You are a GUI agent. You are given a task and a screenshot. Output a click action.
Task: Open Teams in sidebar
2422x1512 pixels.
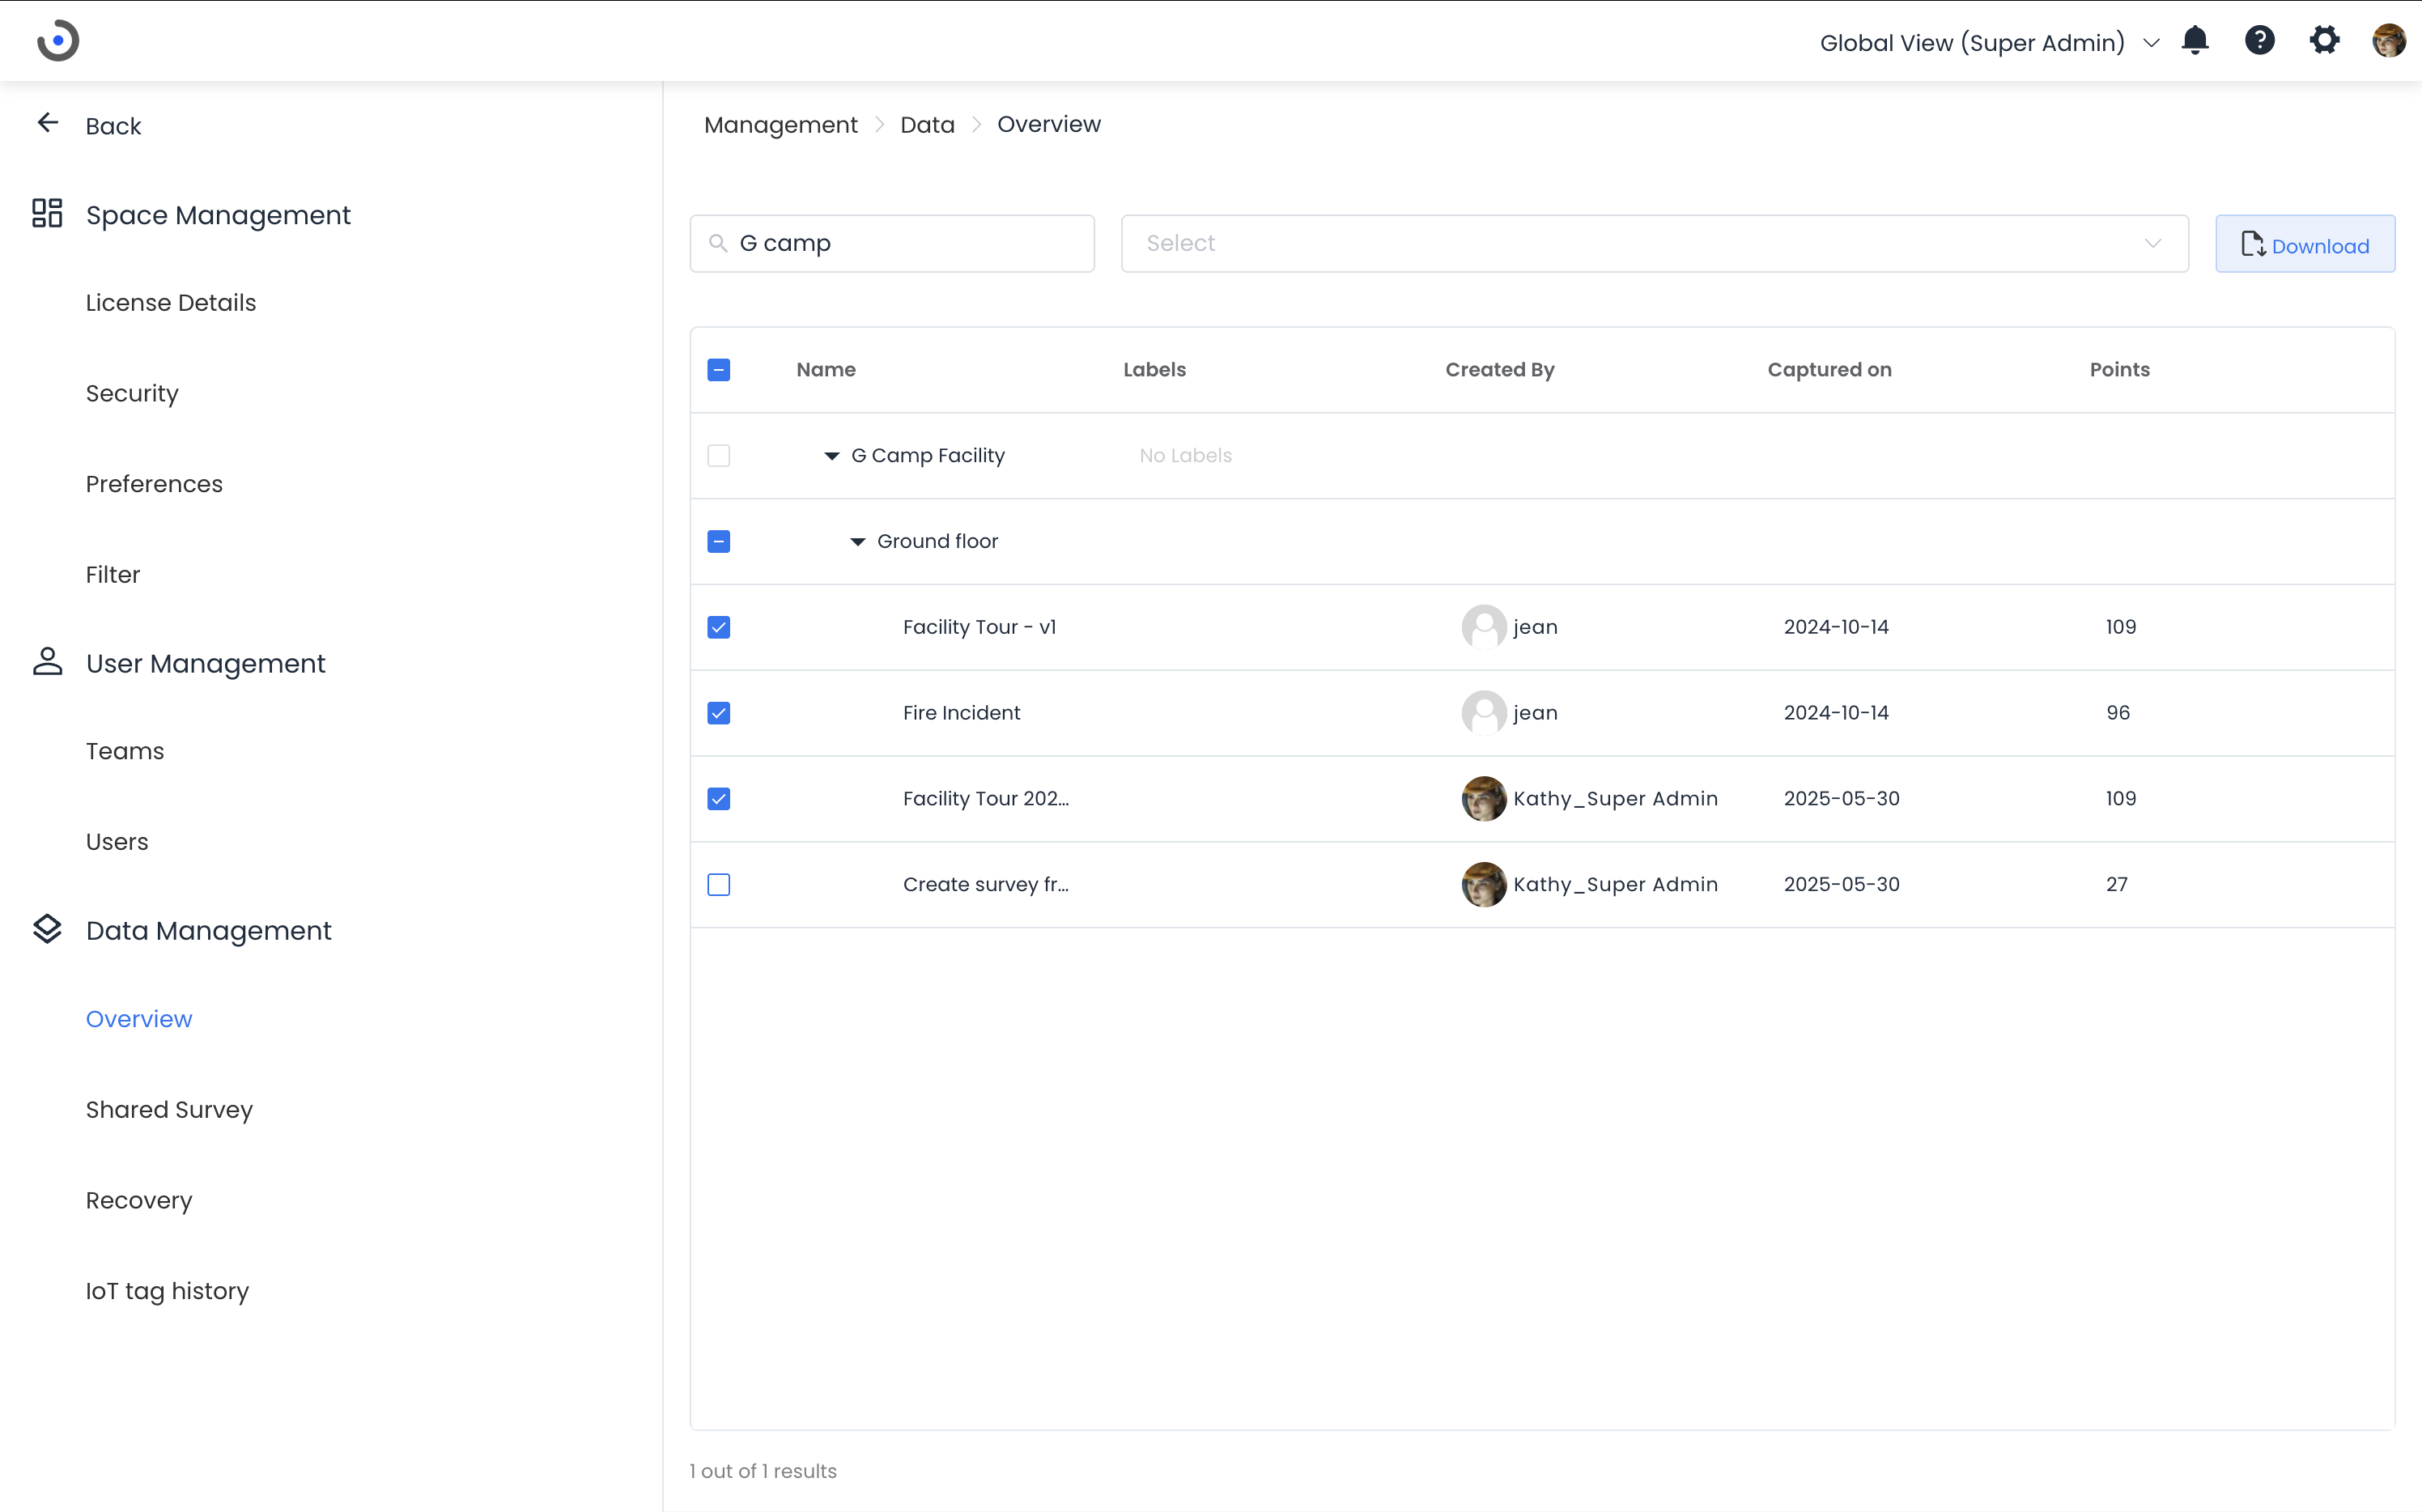(x=125, y=751)
